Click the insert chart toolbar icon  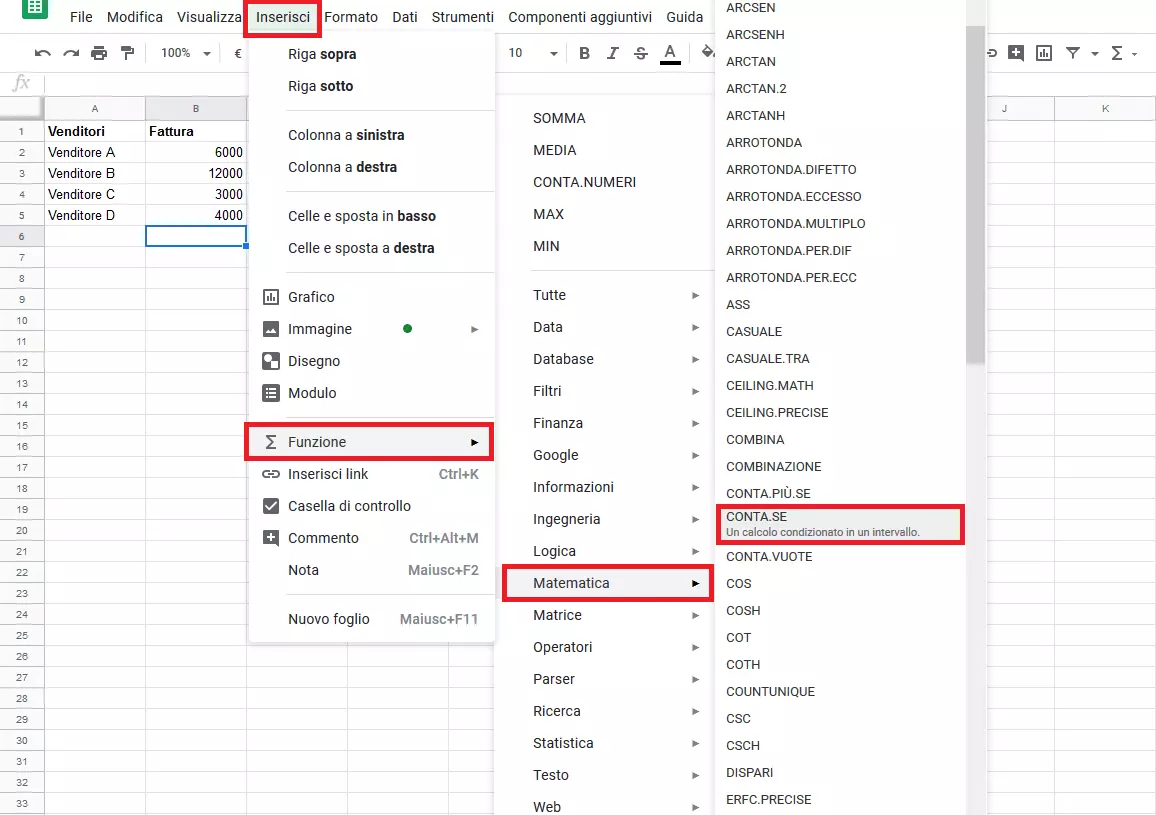tap(1044, 53)
